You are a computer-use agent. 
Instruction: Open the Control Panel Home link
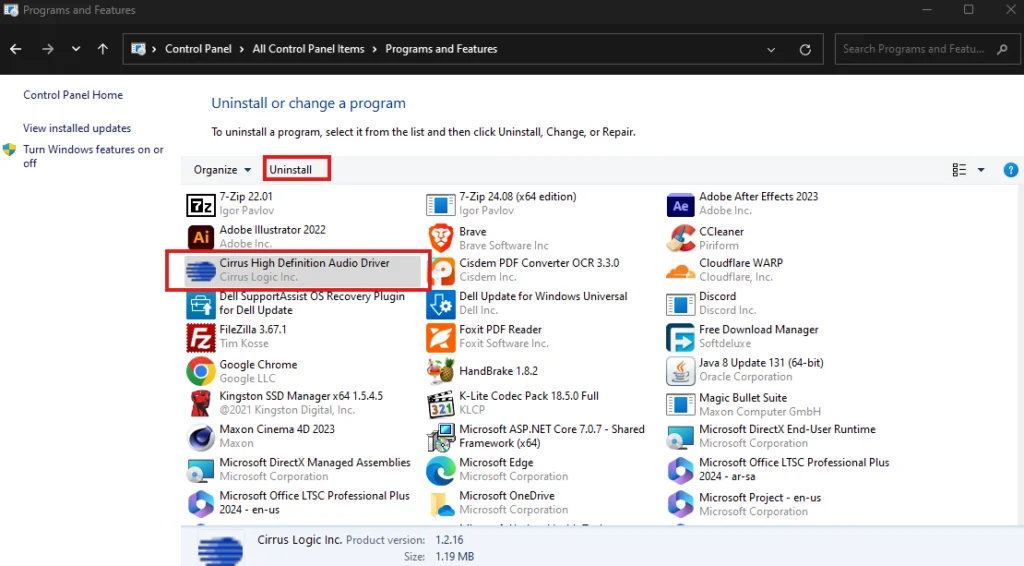pos(73,95)
